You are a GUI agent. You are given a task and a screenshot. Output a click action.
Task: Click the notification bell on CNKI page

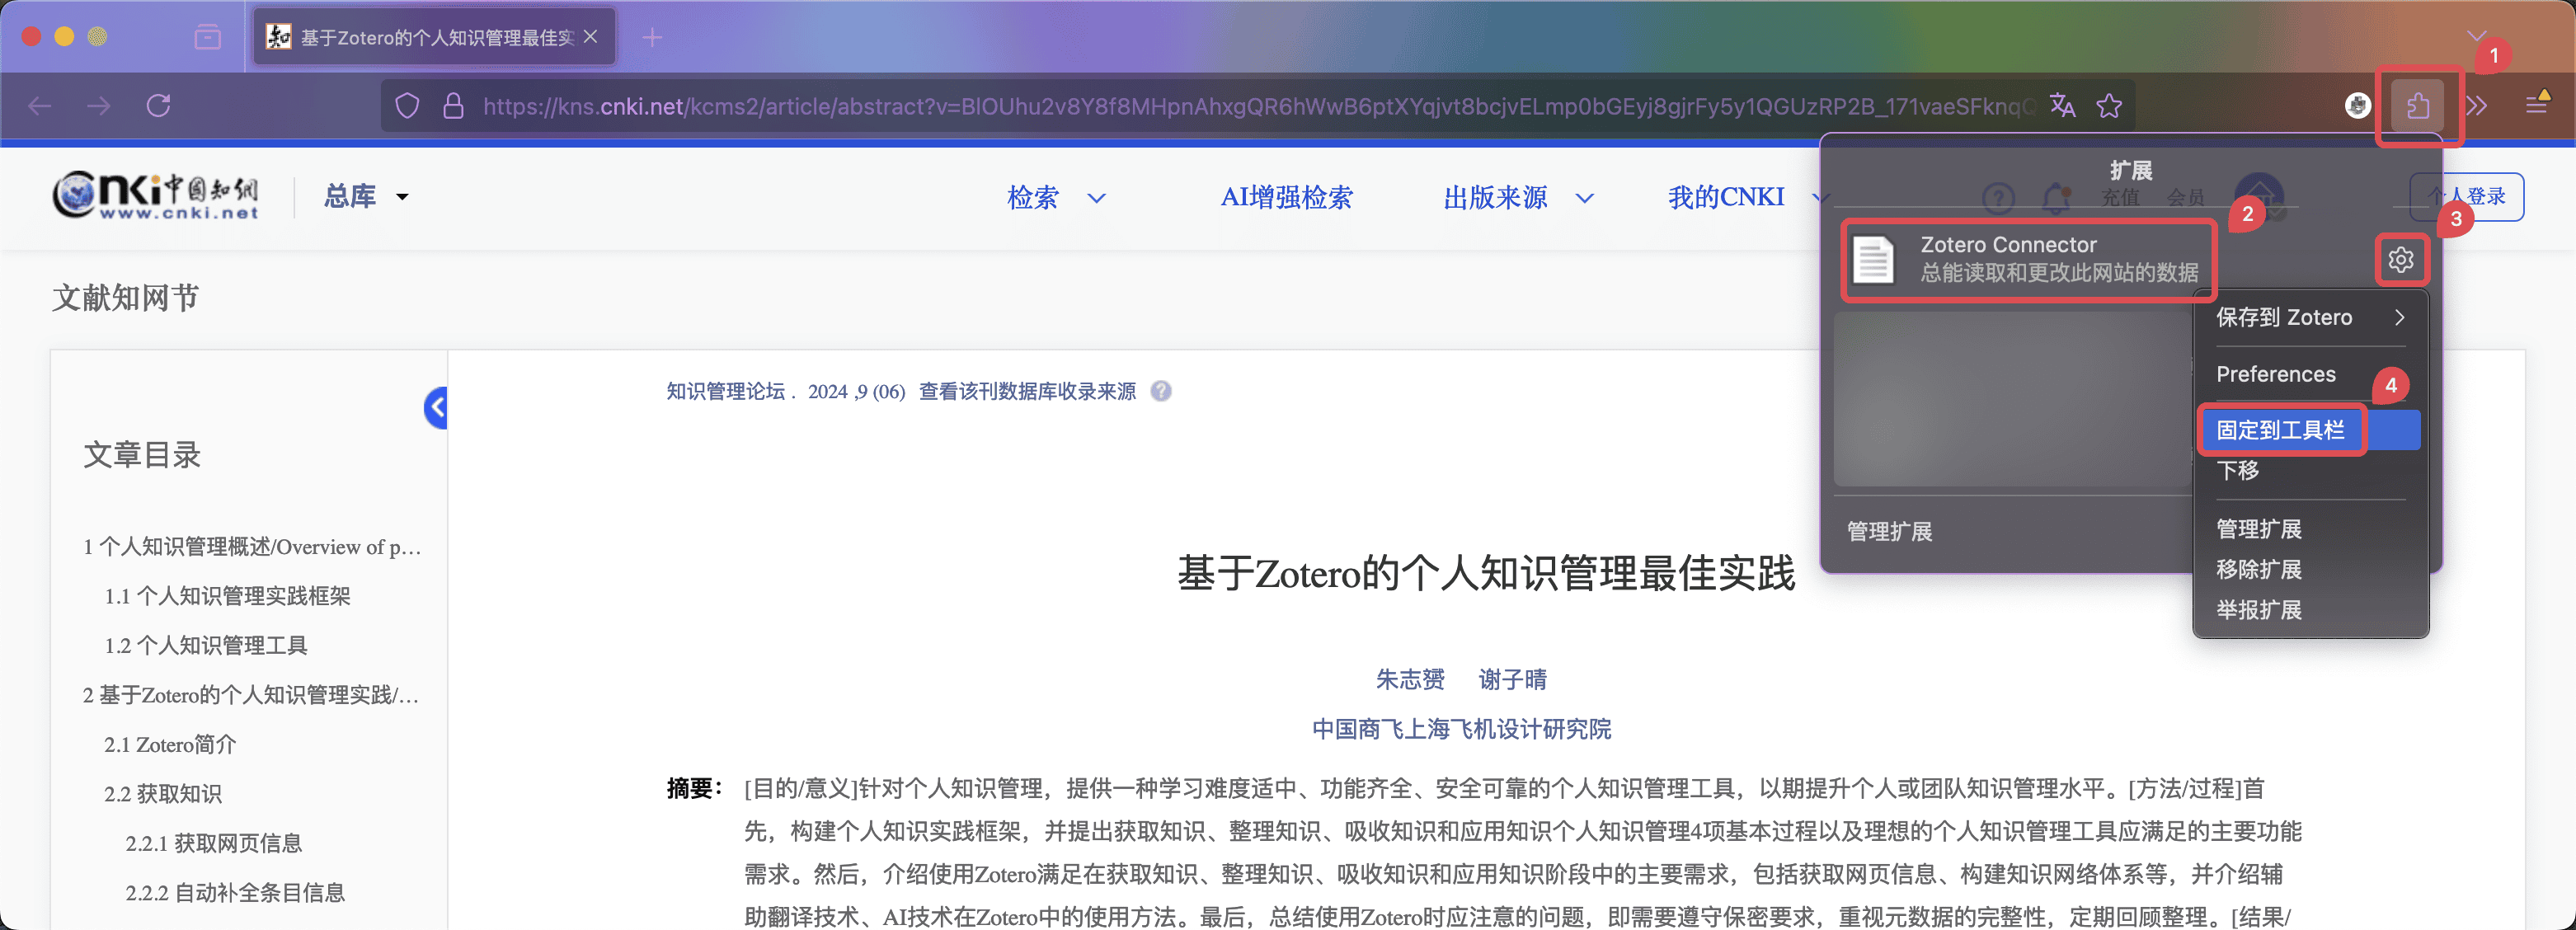tap(2056, 198)
